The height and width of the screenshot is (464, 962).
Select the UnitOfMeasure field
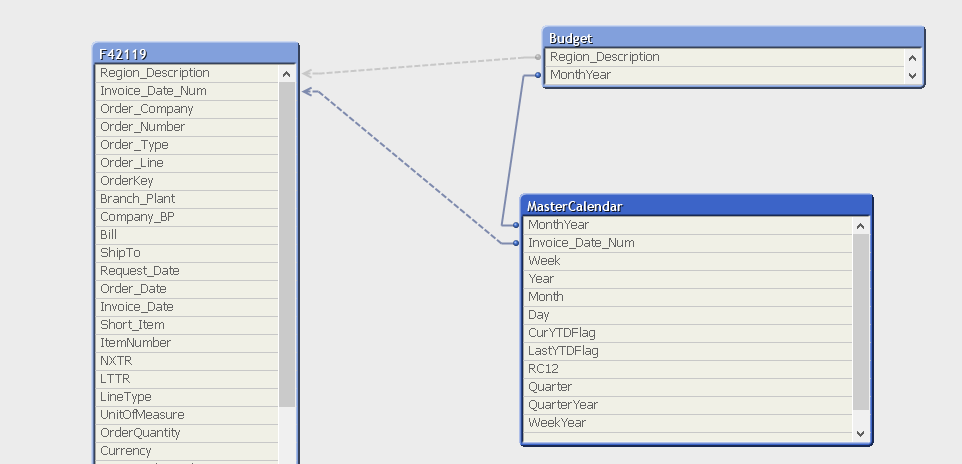point(187,415)
